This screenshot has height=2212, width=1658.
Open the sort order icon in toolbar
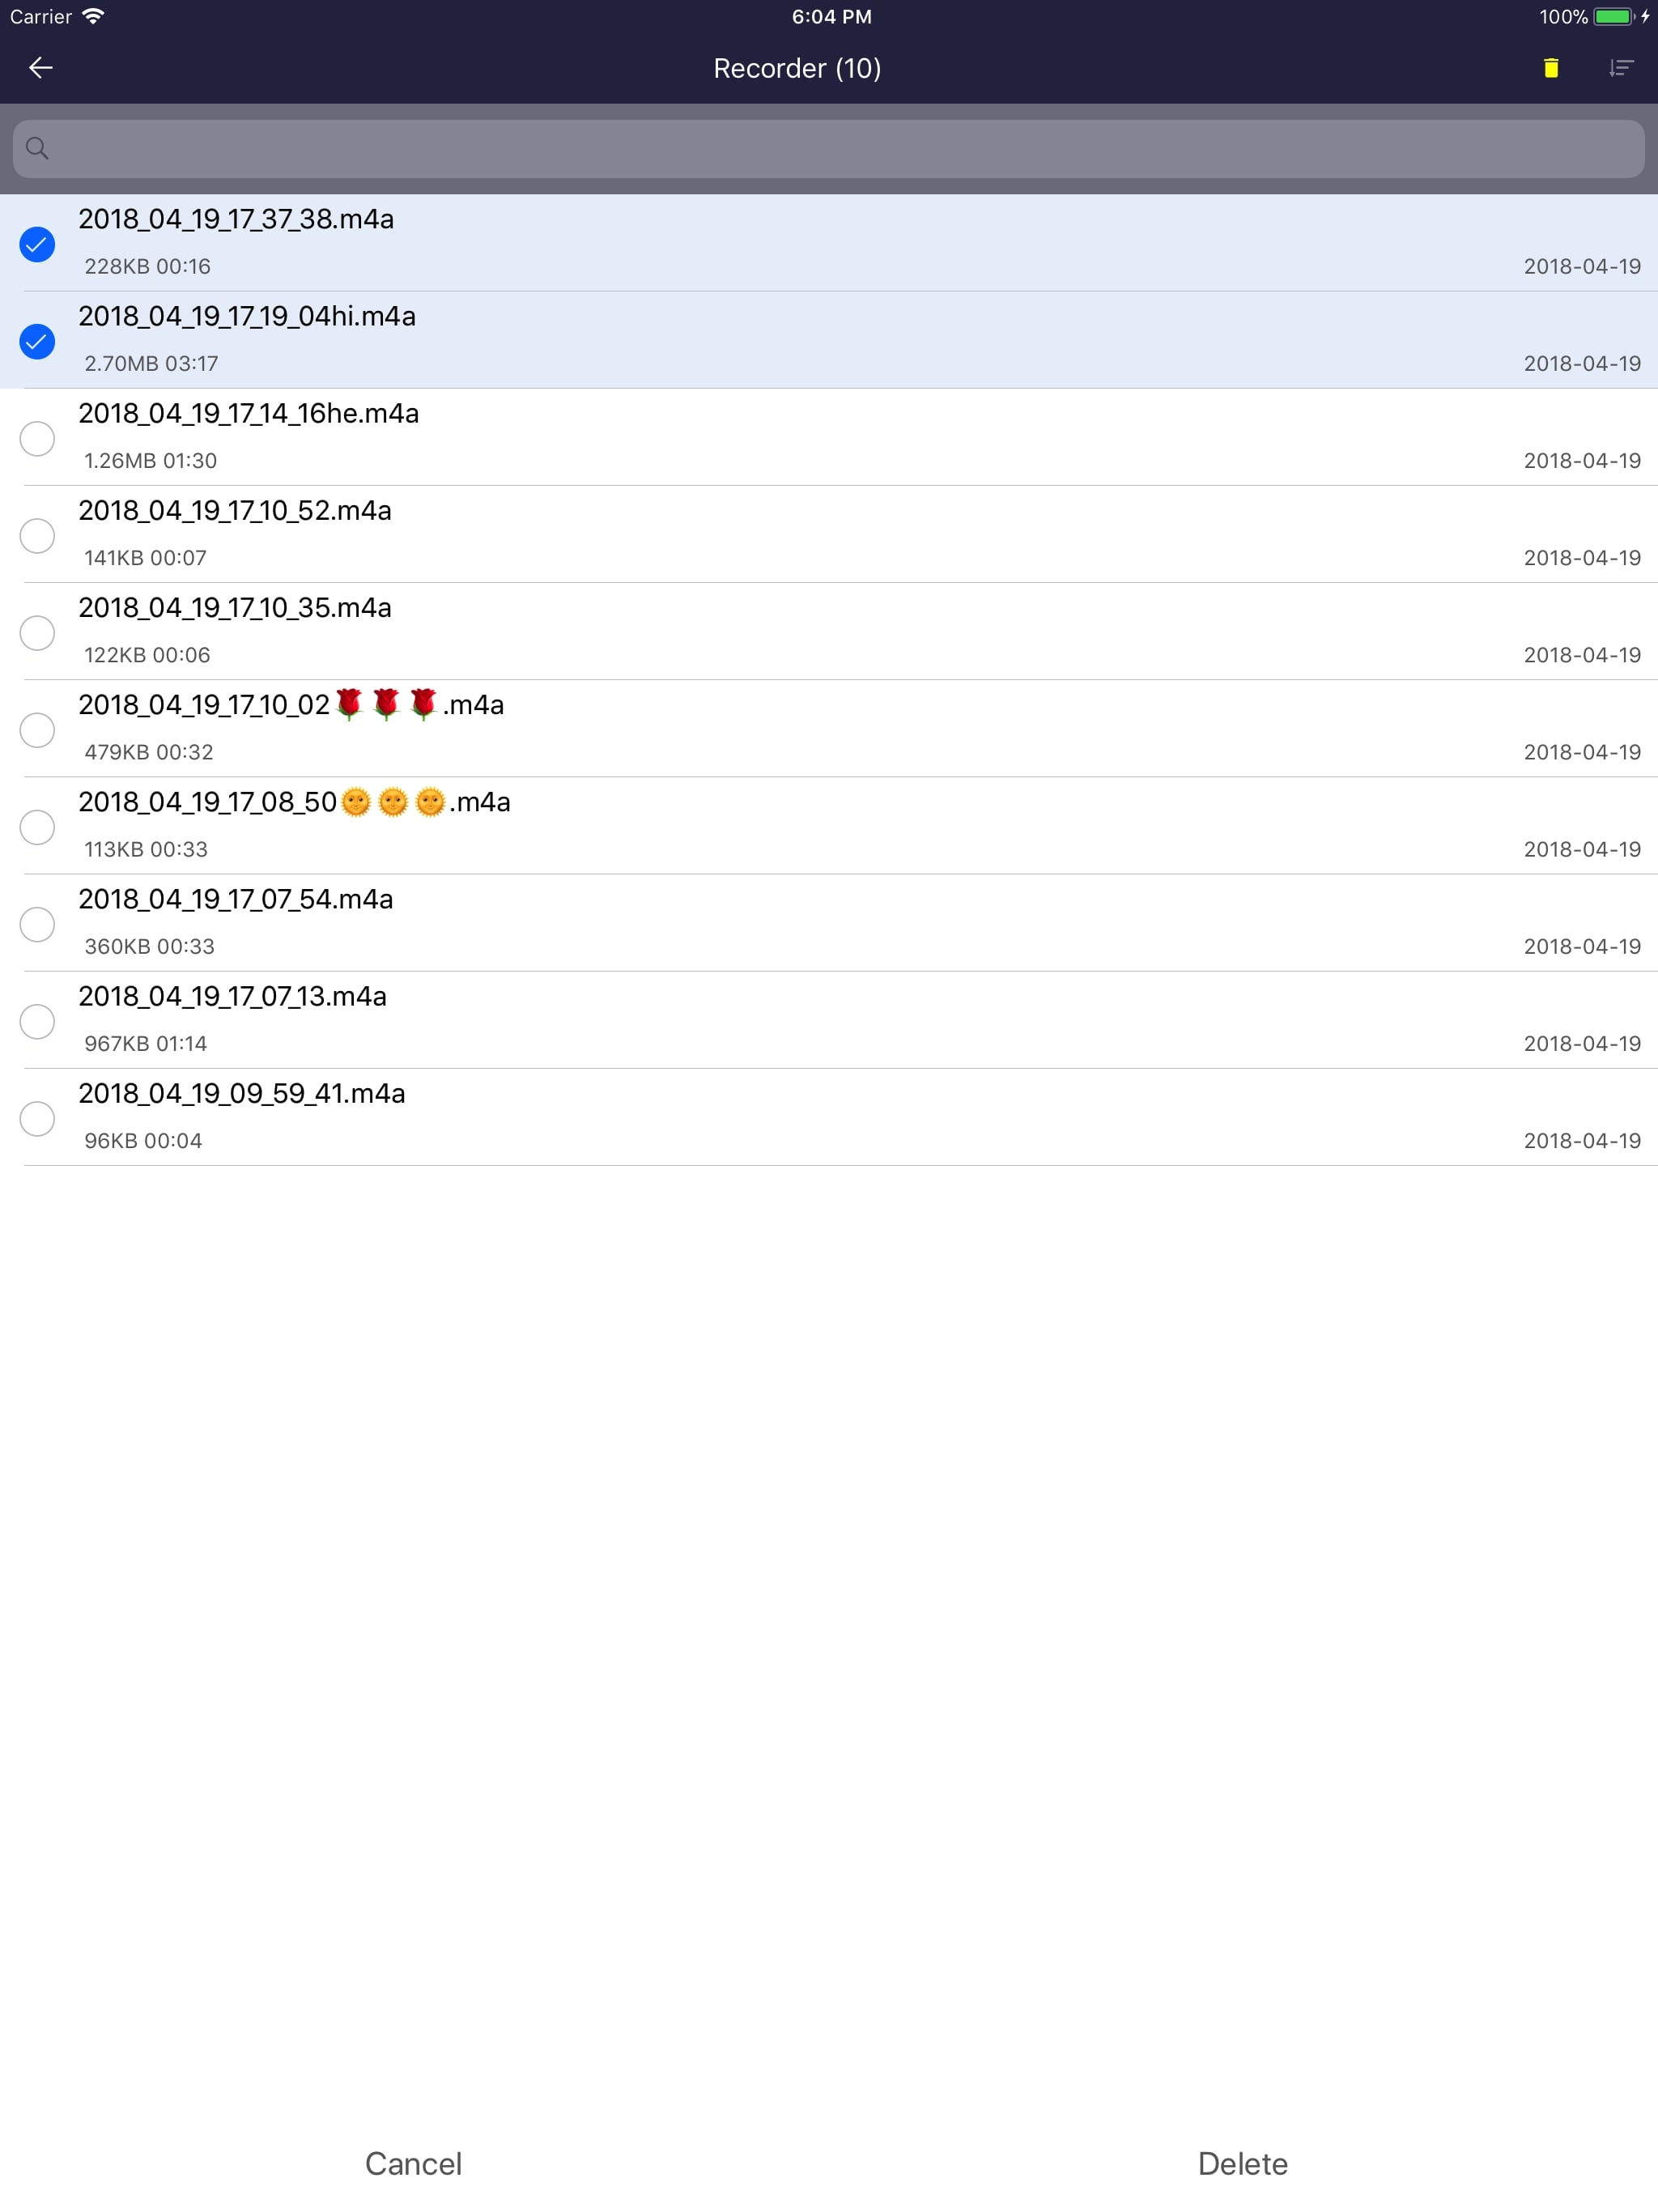pos(1621,68)
